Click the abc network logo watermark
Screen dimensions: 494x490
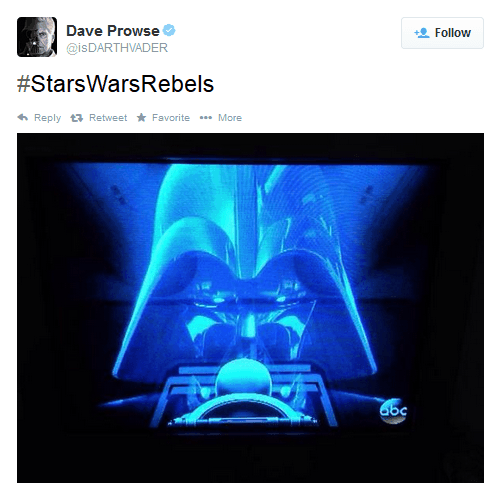point(393,411)
